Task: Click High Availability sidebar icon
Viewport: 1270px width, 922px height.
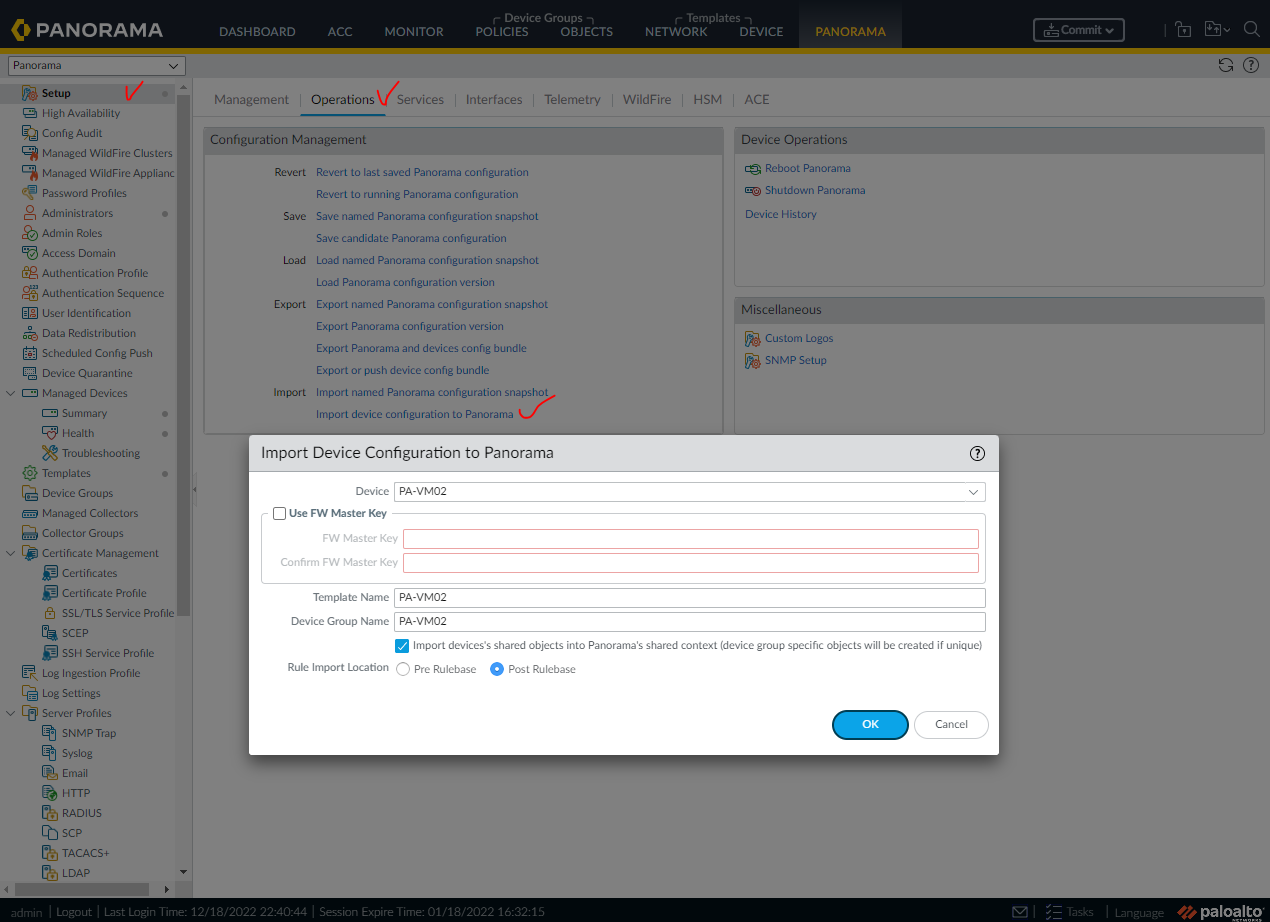Action: click(x=30, y=113)
